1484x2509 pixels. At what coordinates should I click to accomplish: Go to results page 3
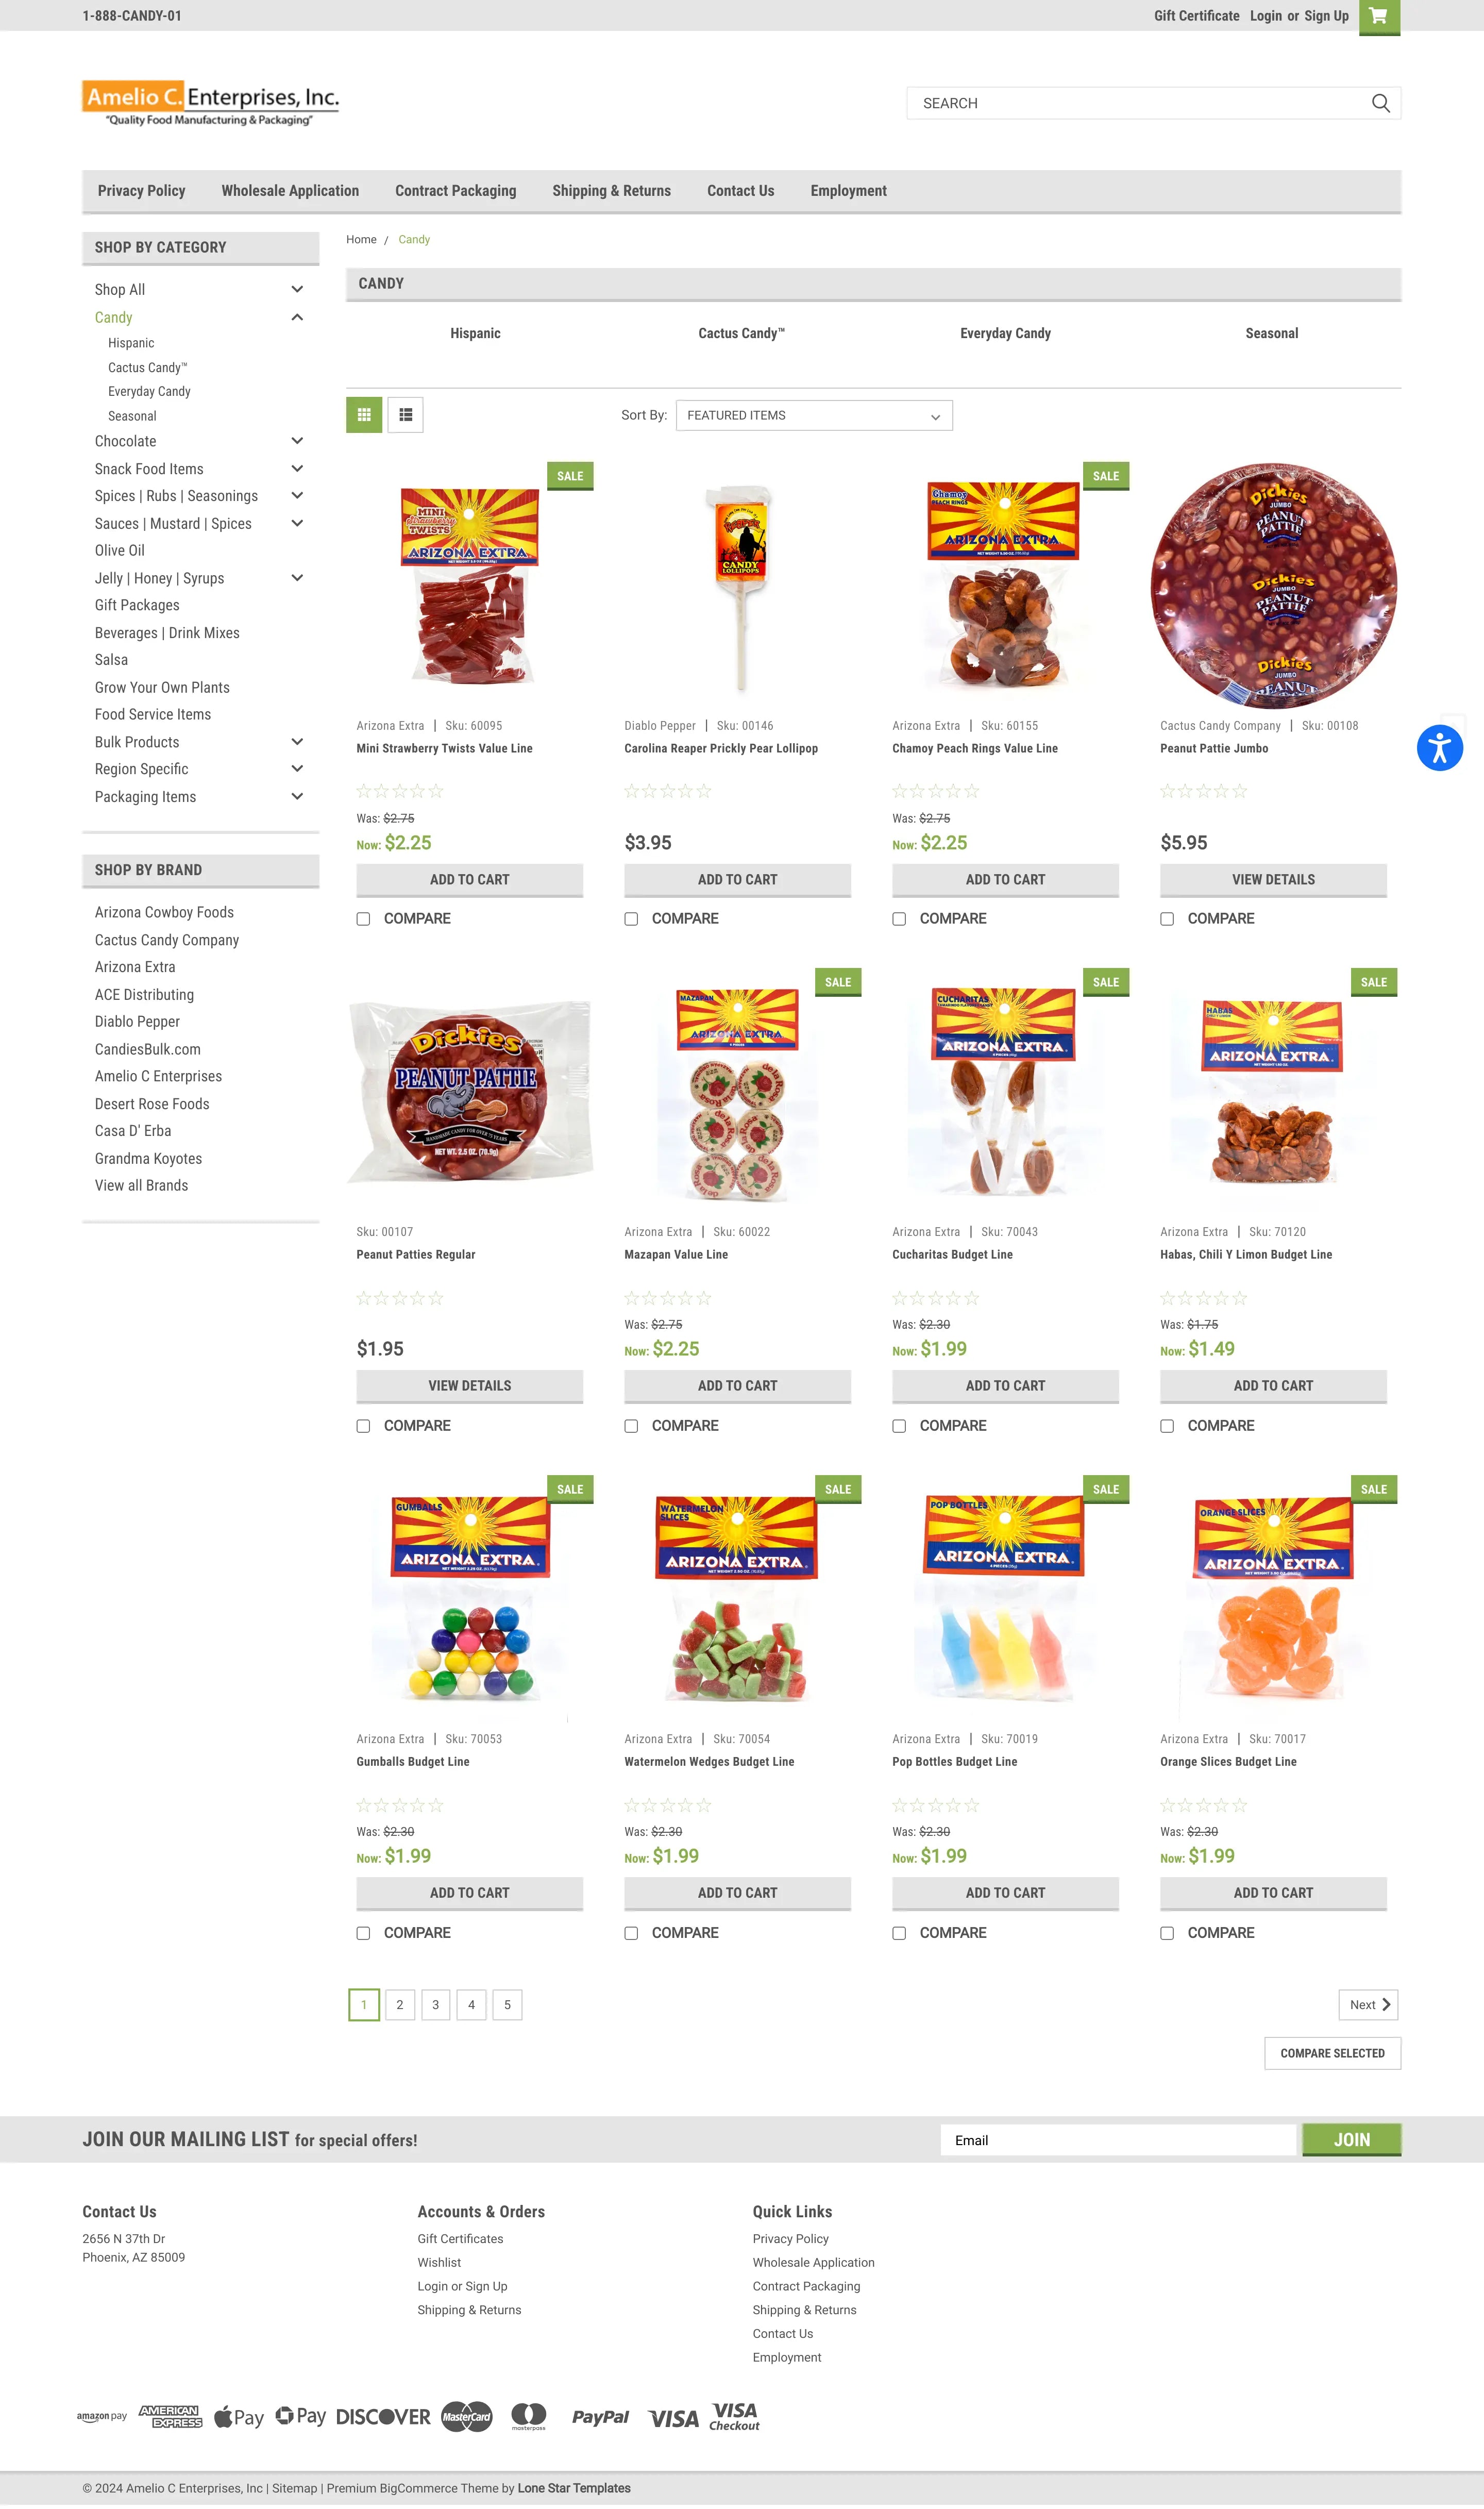coord(435,2004)
